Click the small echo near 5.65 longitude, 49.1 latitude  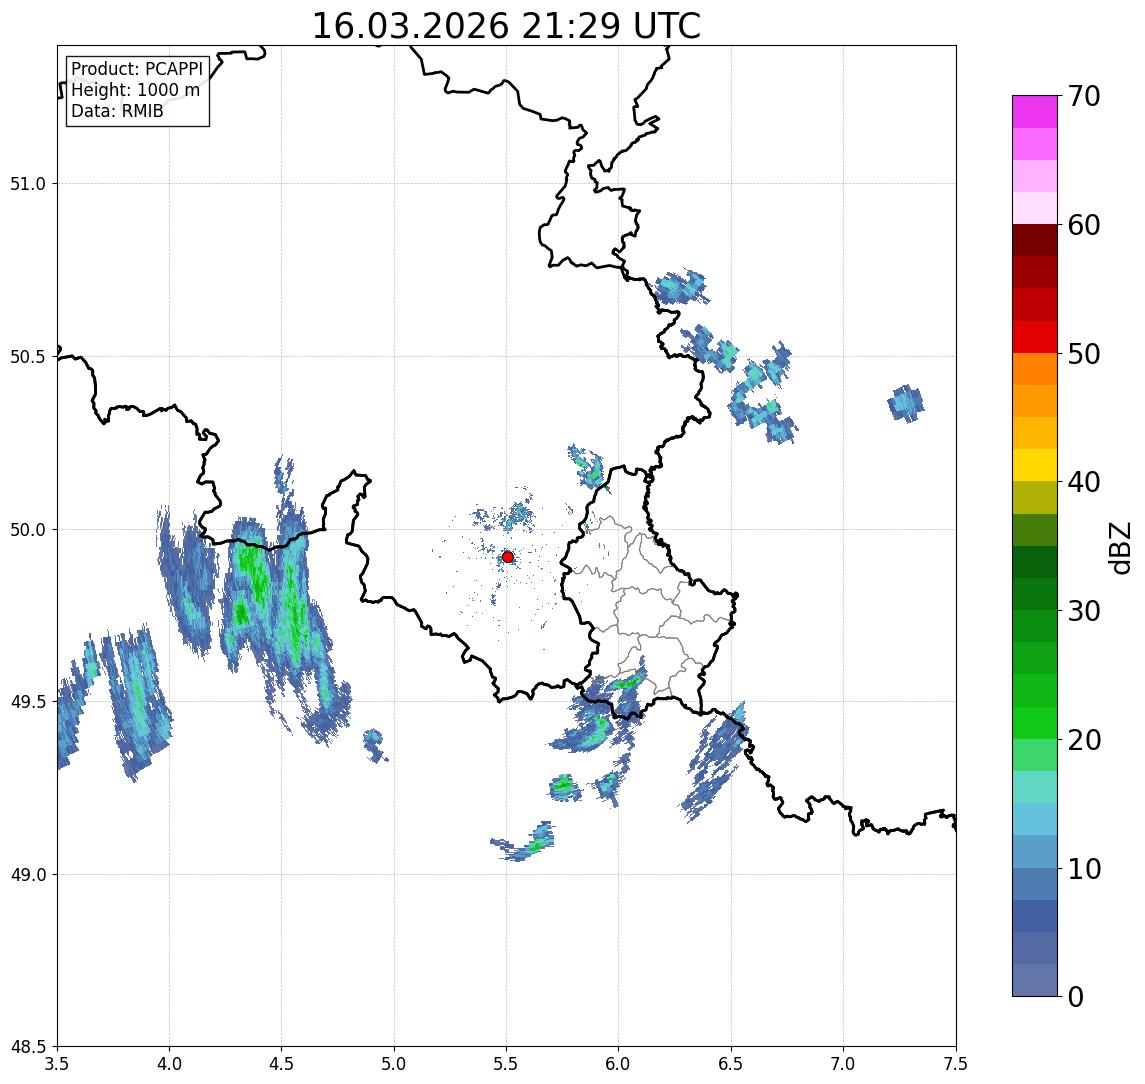[x=524, y=842]
